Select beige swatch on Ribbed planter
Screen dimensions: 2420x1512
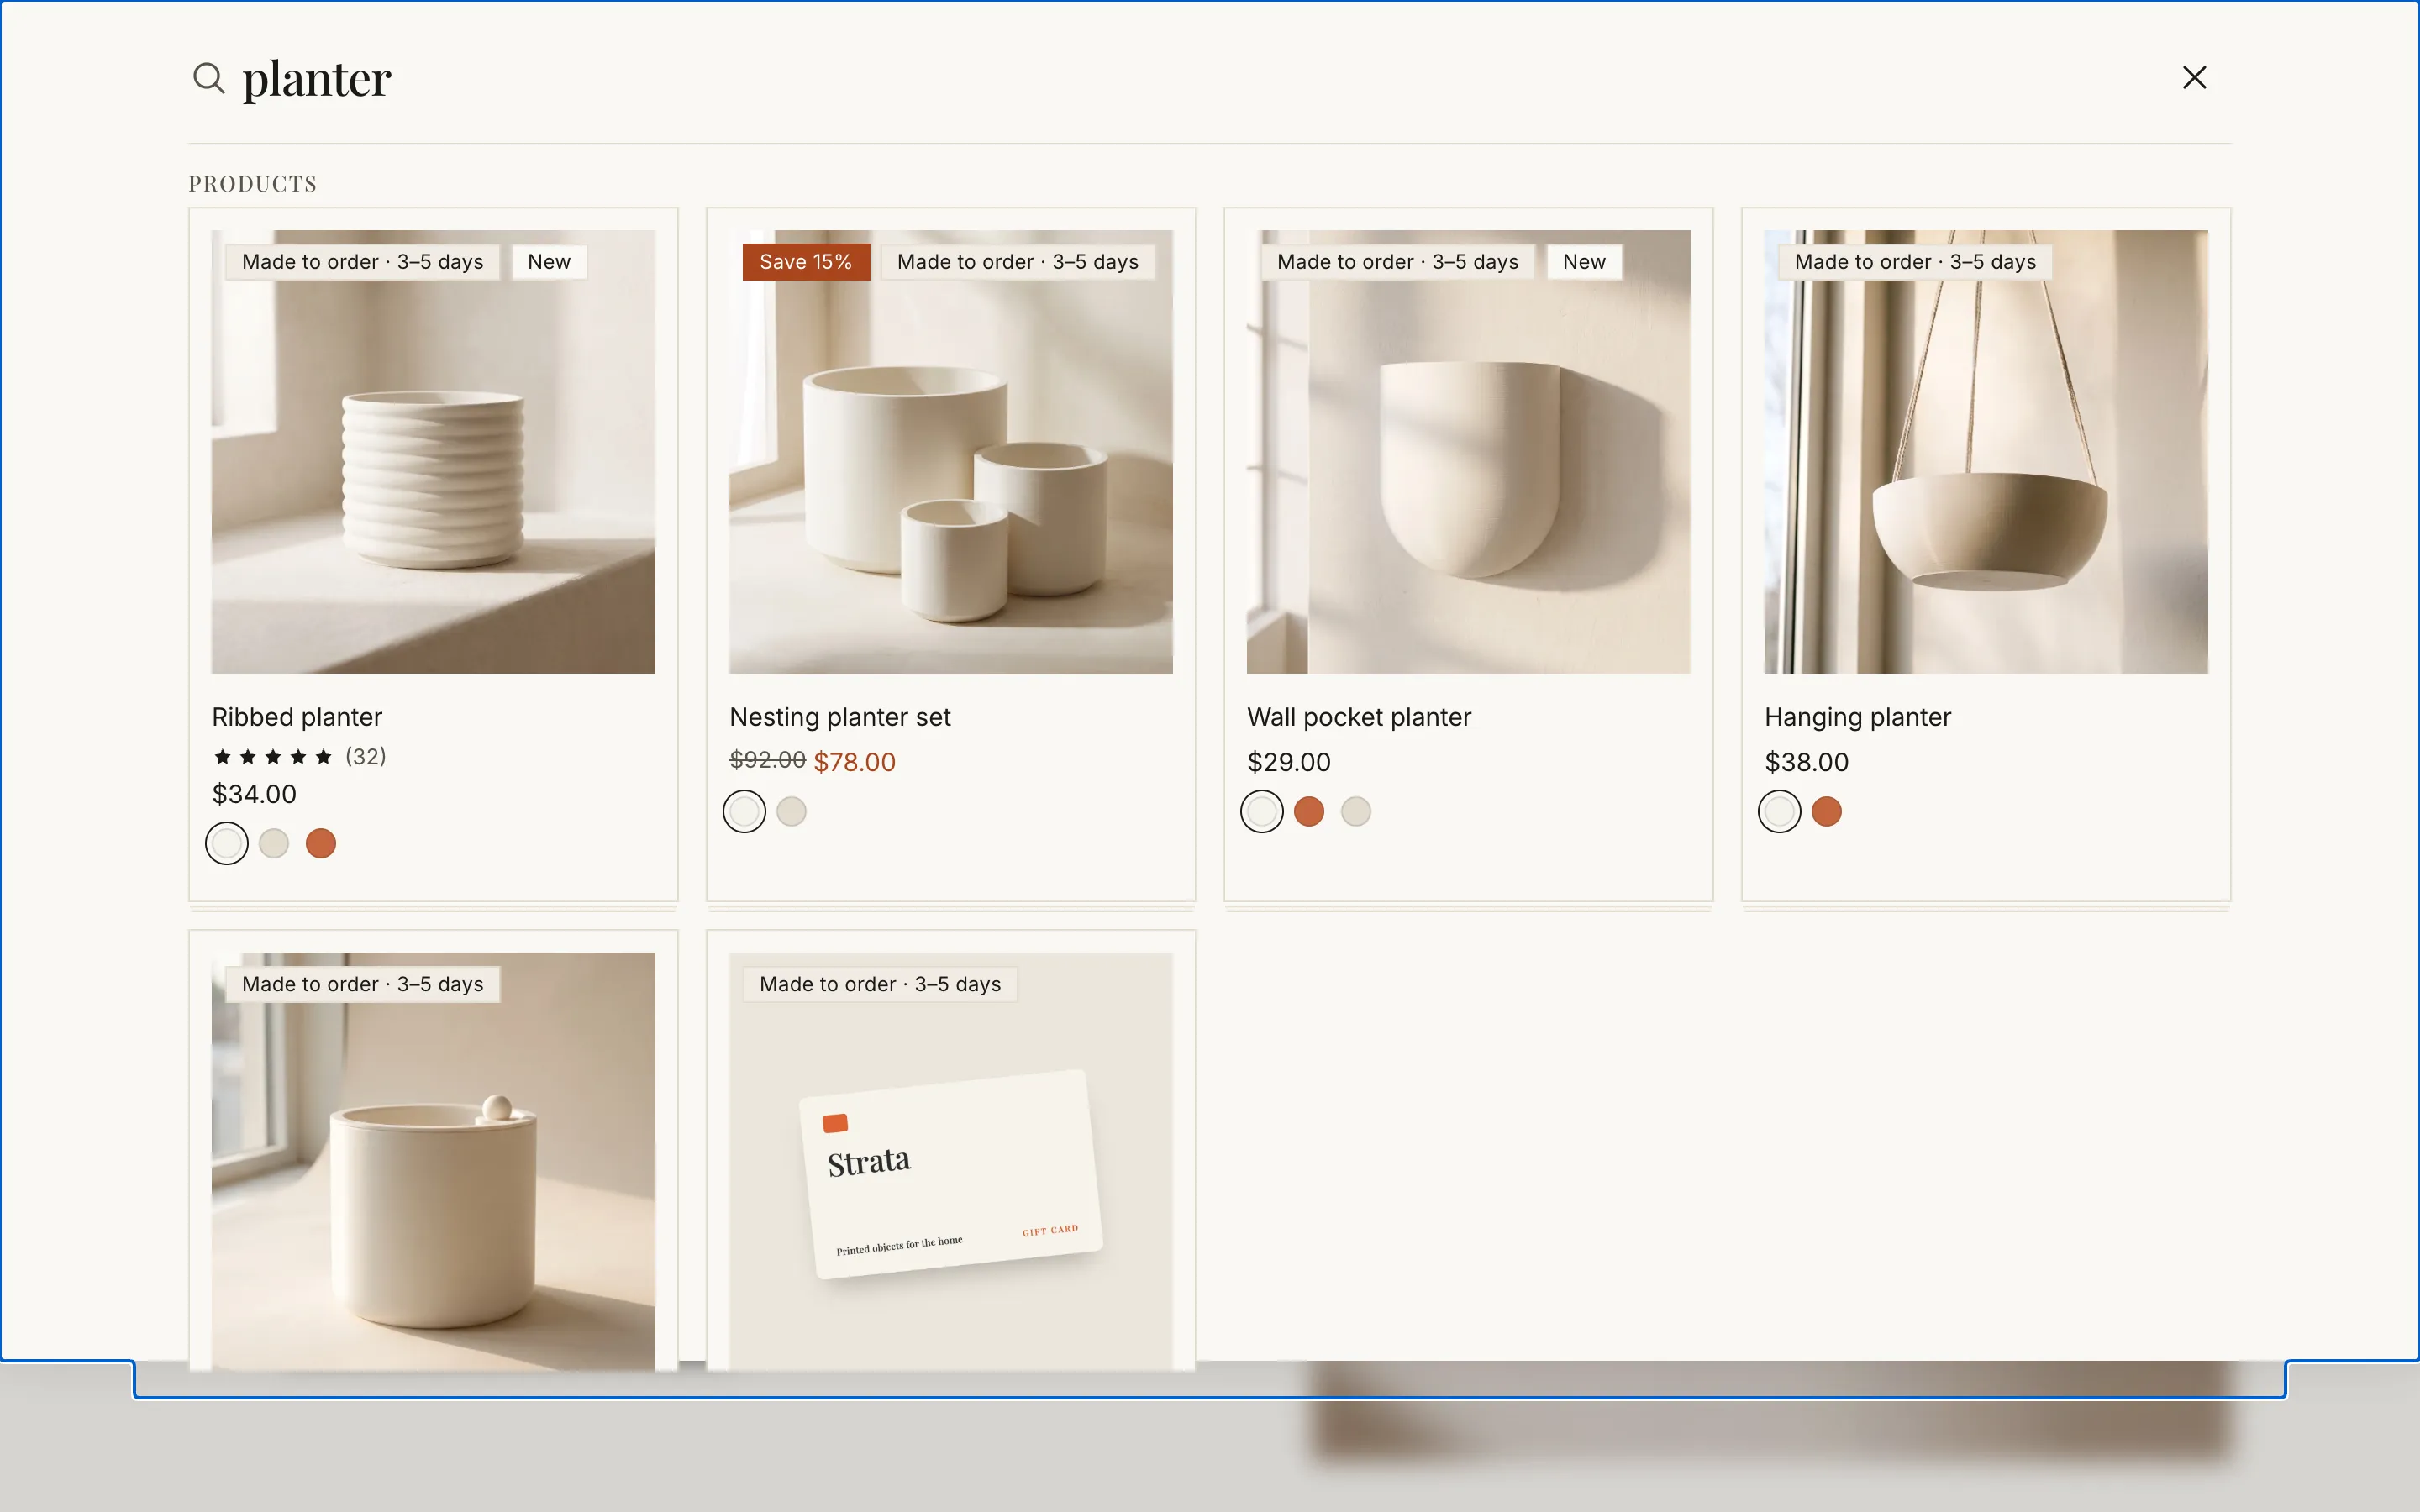tap(274, 843)
